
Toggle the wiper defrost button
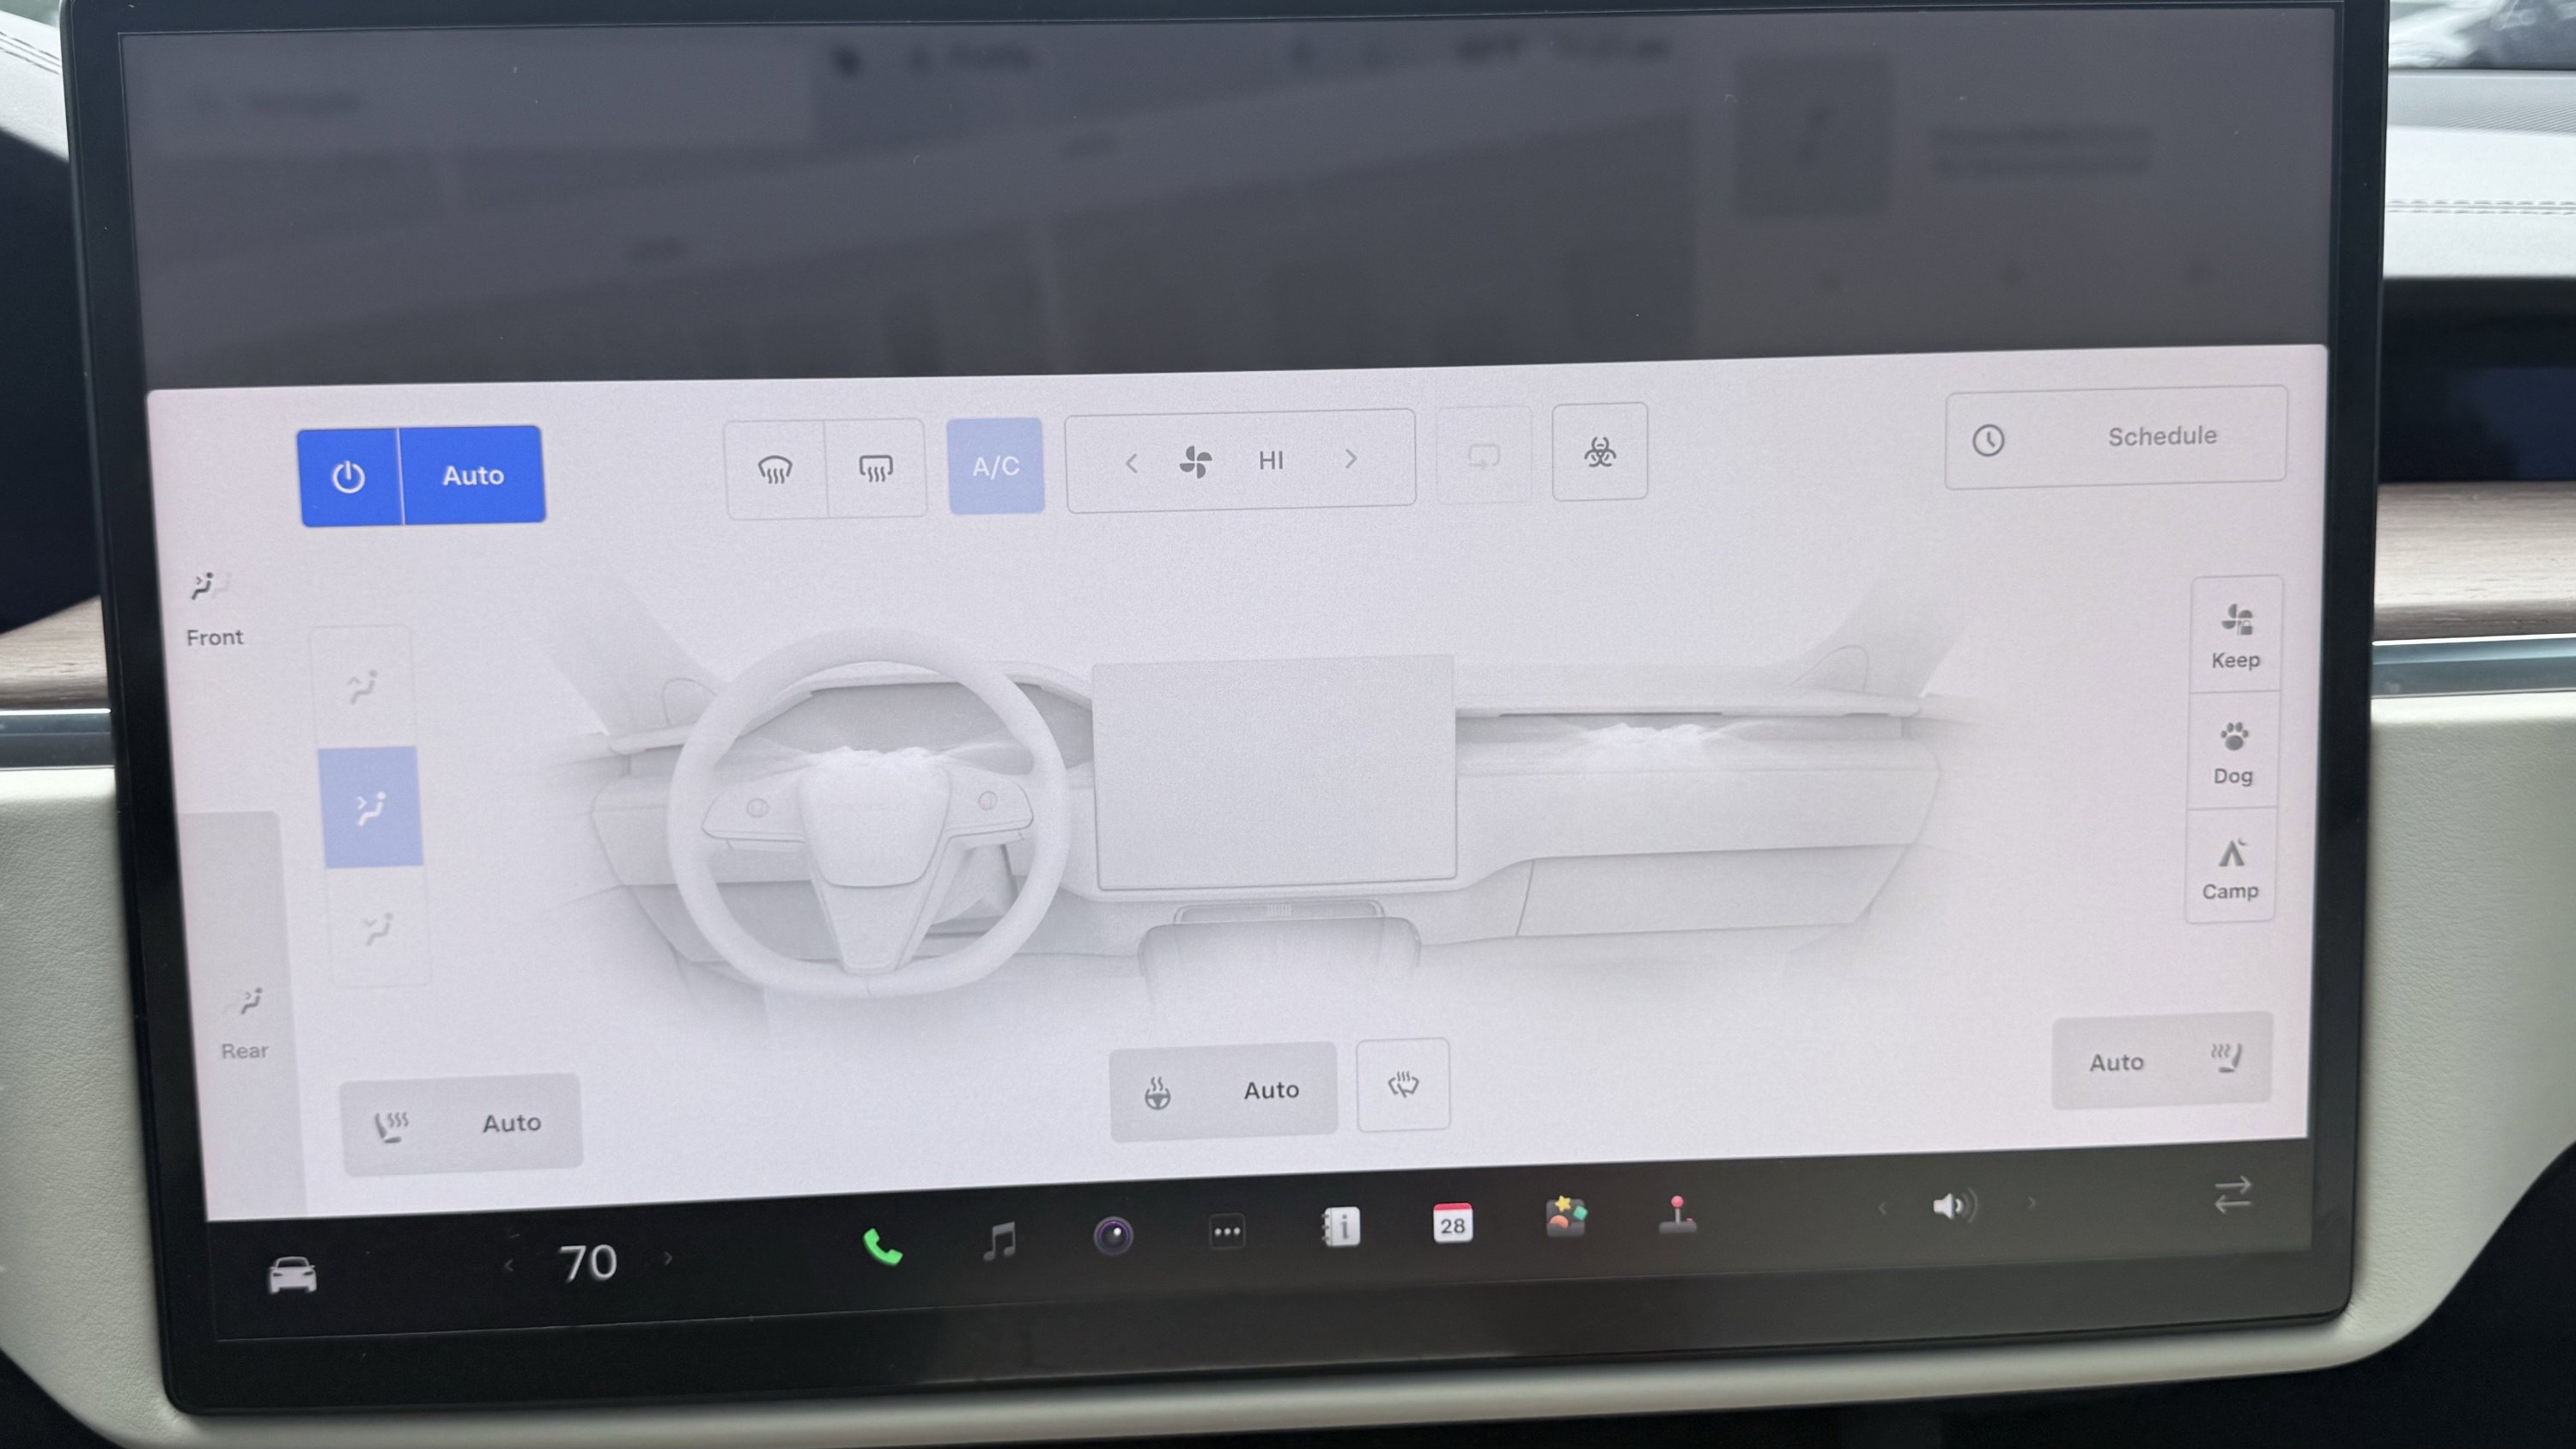point(1403,1085)
